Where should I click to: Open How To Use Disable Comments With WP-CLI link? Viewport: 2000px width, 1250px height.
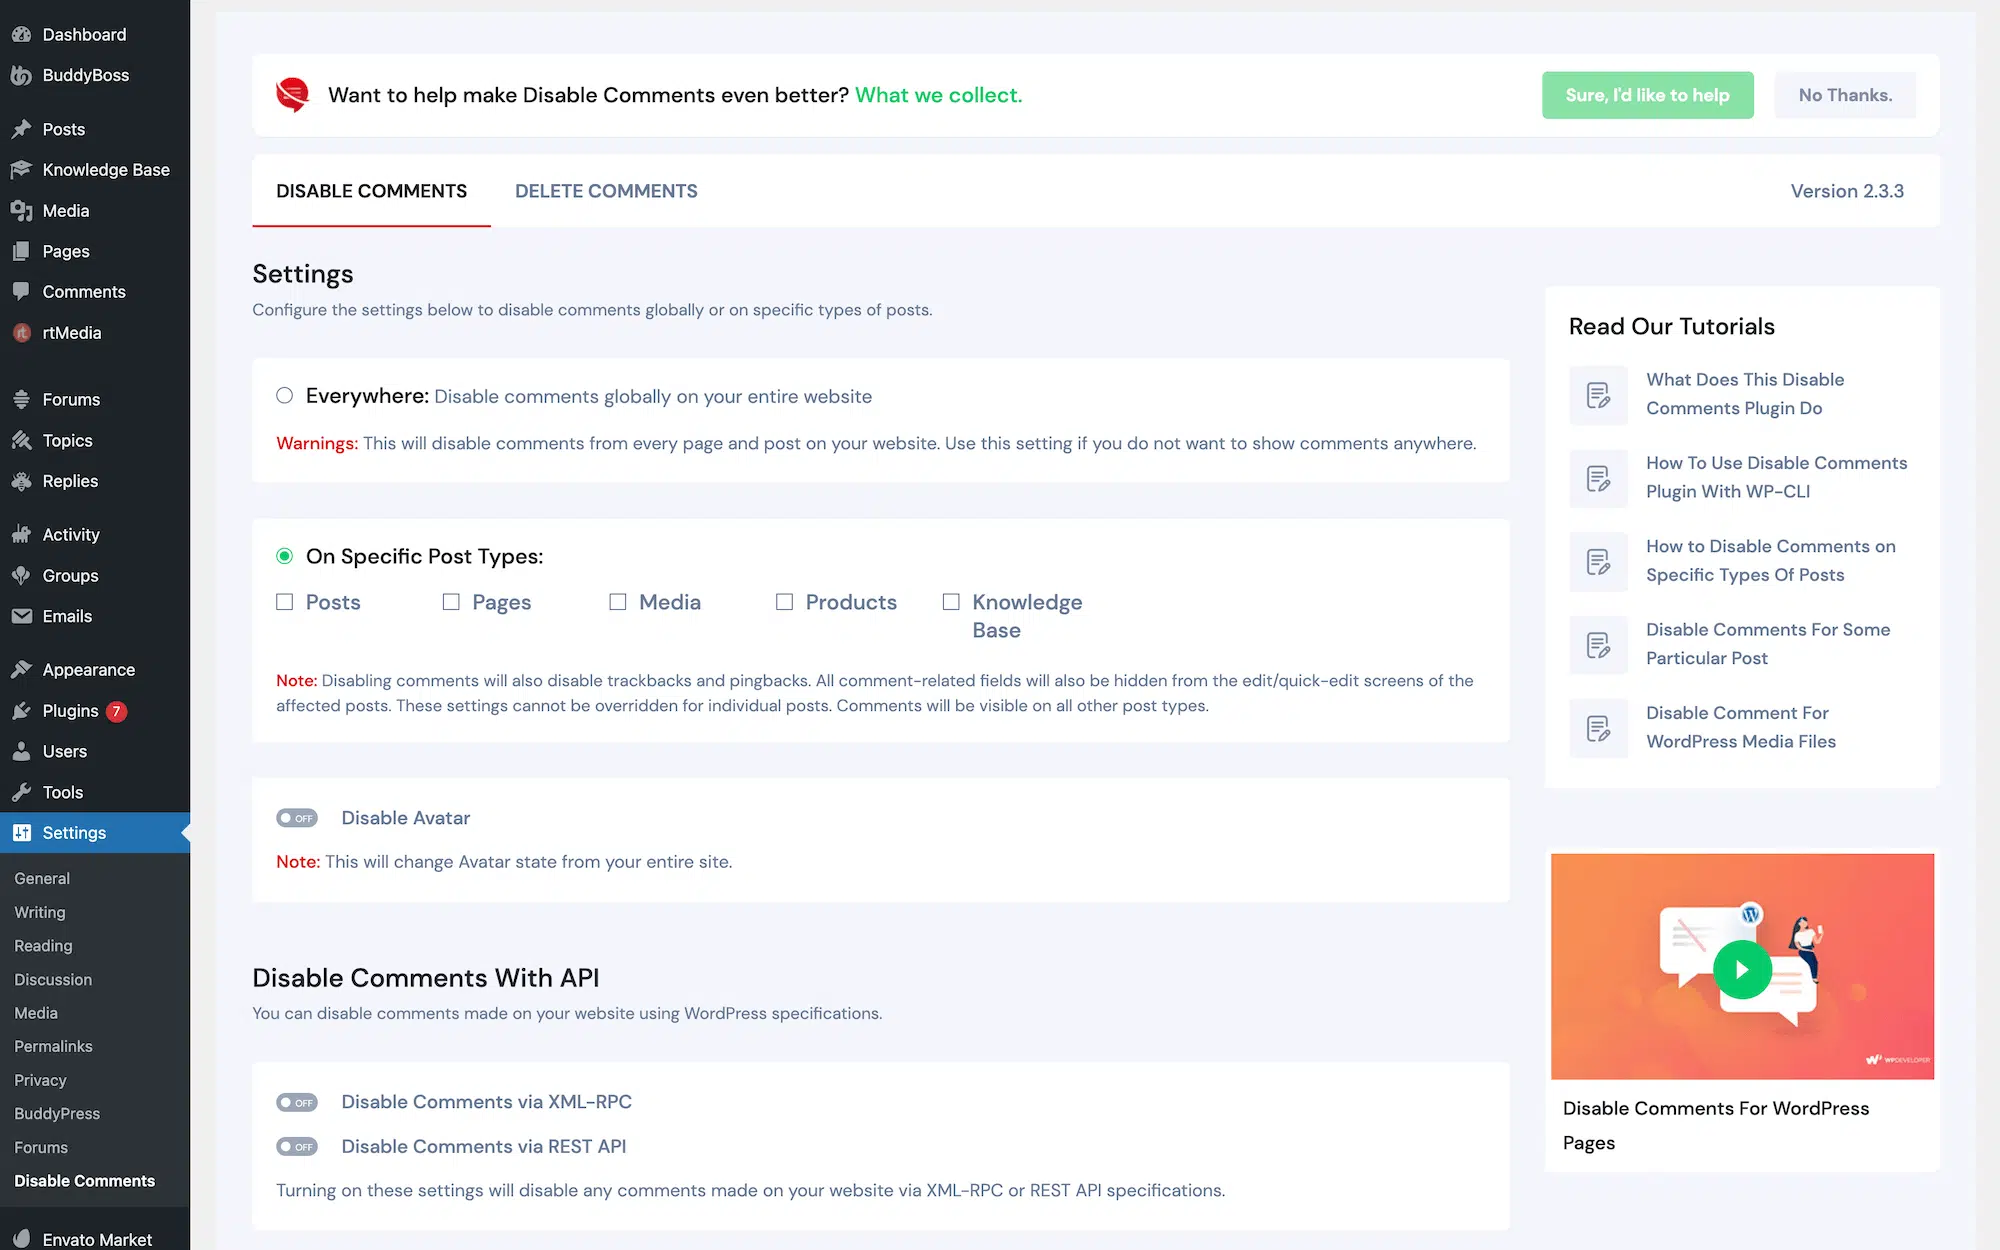click(x=1776, y=477)
